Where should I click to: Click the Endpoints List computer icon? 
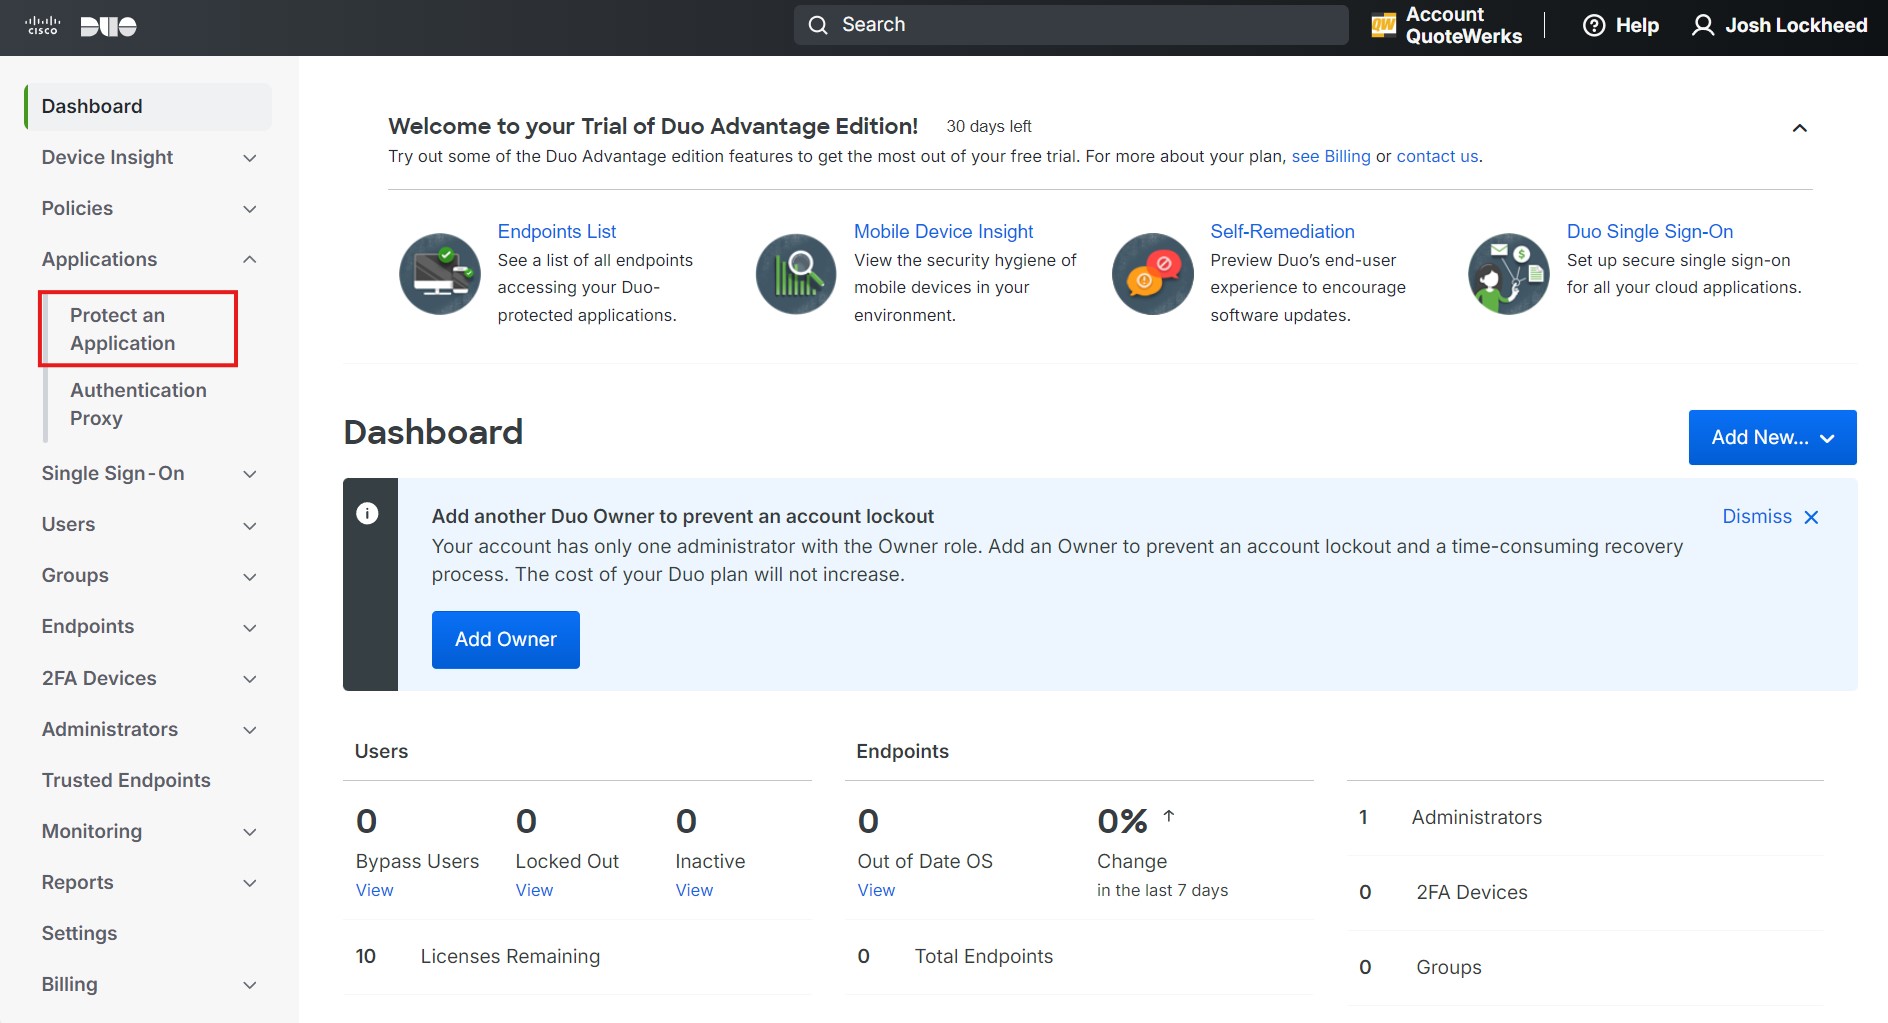tap(439, 273)
